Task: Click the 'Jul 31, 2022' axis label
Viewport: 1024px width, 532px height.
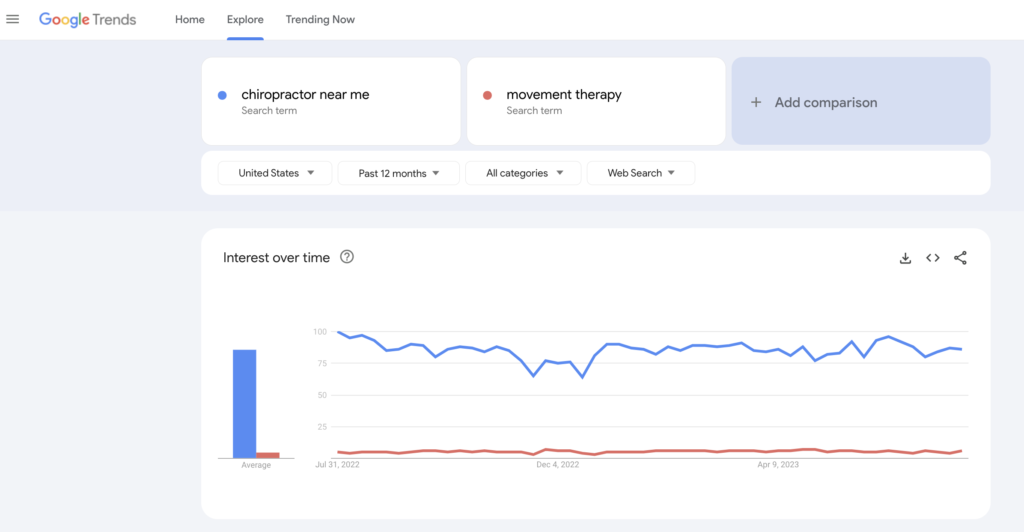Action: coord(337,465)
